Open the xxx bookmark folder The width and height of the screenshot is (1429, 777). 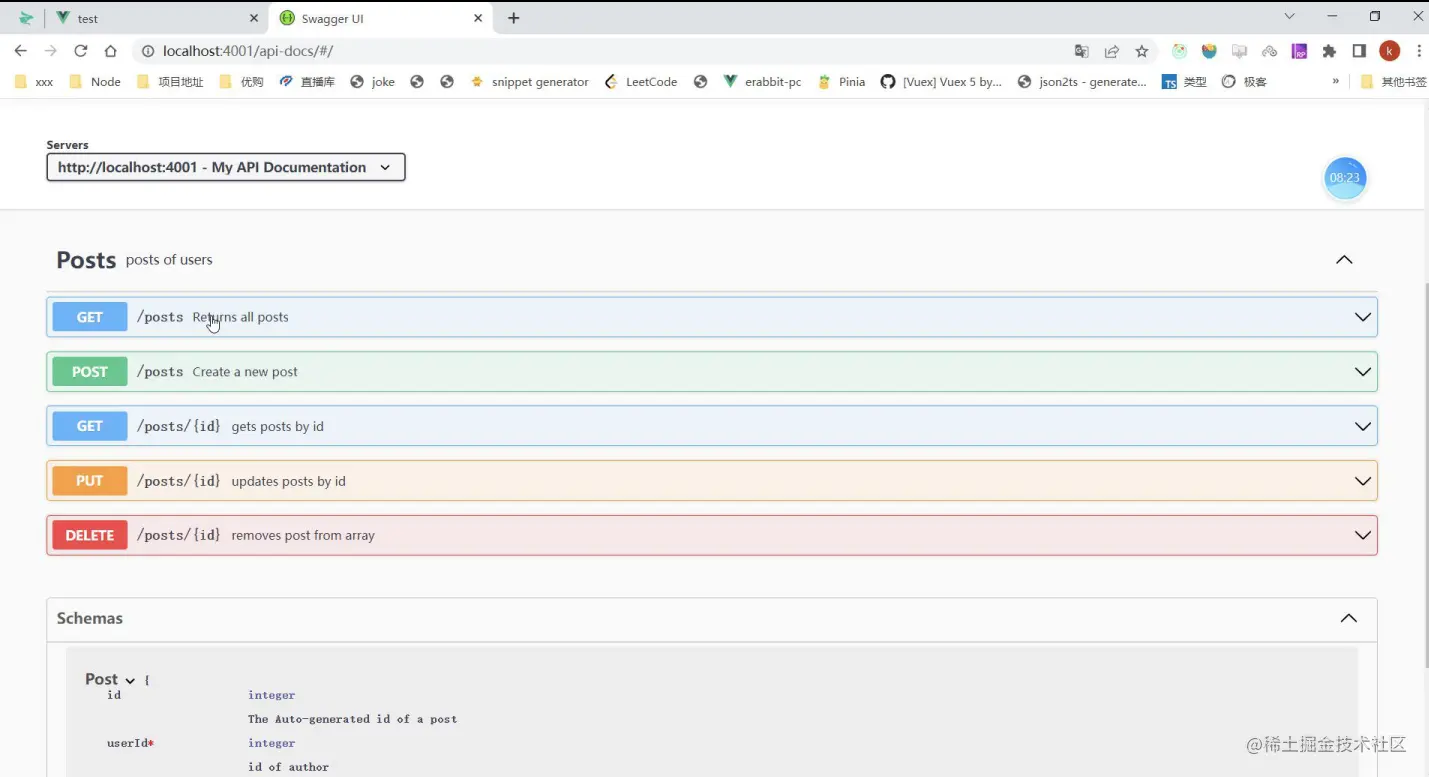click(33, 82)
